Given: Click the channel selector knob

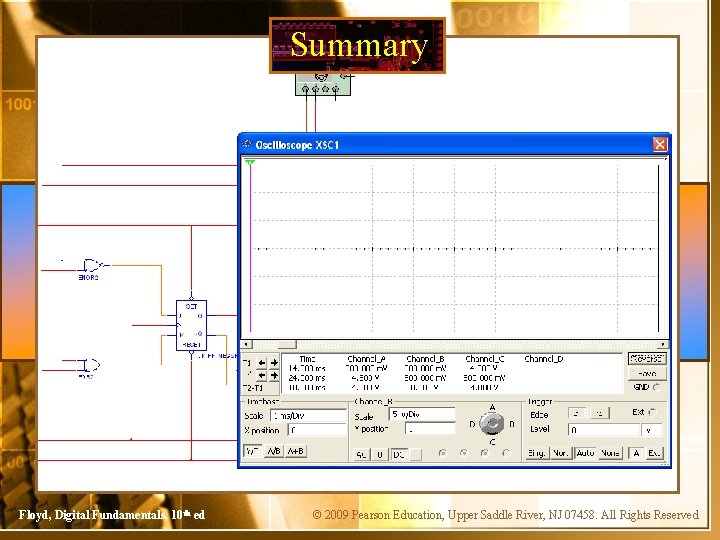Looking at the screenshot, I should pos(491,424).
